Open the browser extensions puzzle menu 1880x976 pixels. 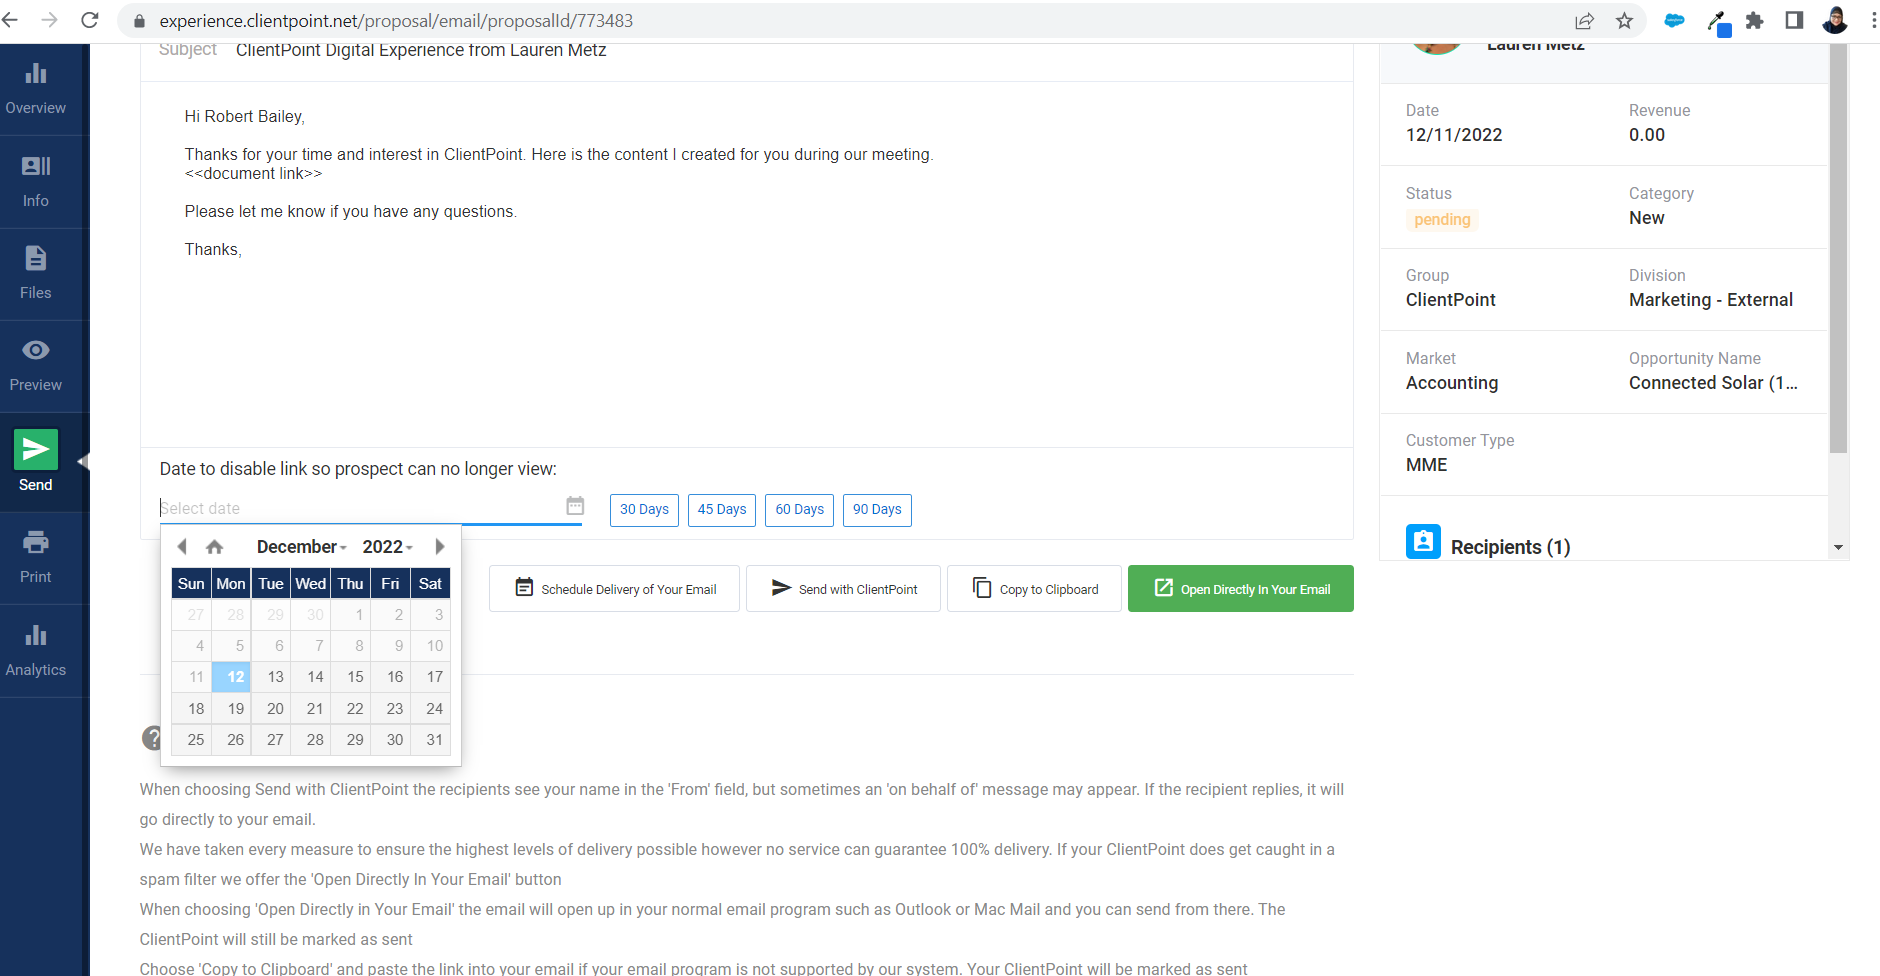tap(1754, 20)
